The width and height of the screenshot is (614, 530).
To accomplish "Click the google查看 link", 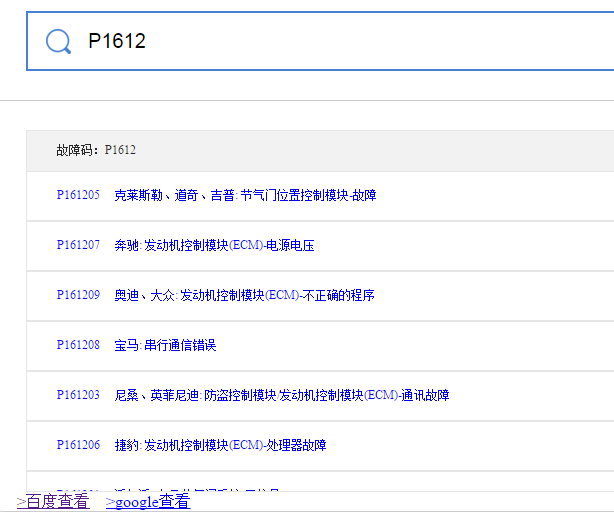I will point(148,501).
